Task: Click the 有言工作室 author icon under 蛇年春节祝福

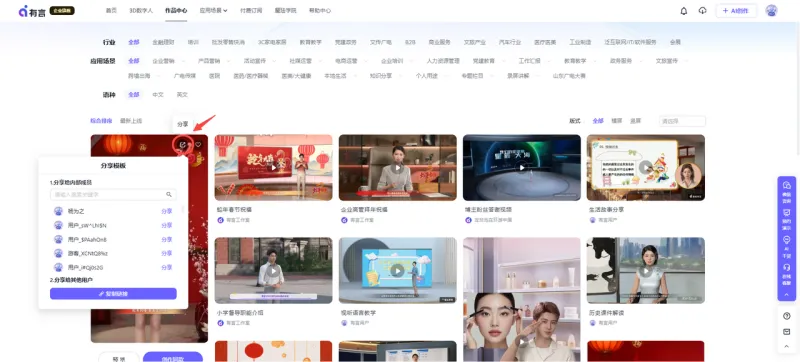Action: [x=220, y=220]
